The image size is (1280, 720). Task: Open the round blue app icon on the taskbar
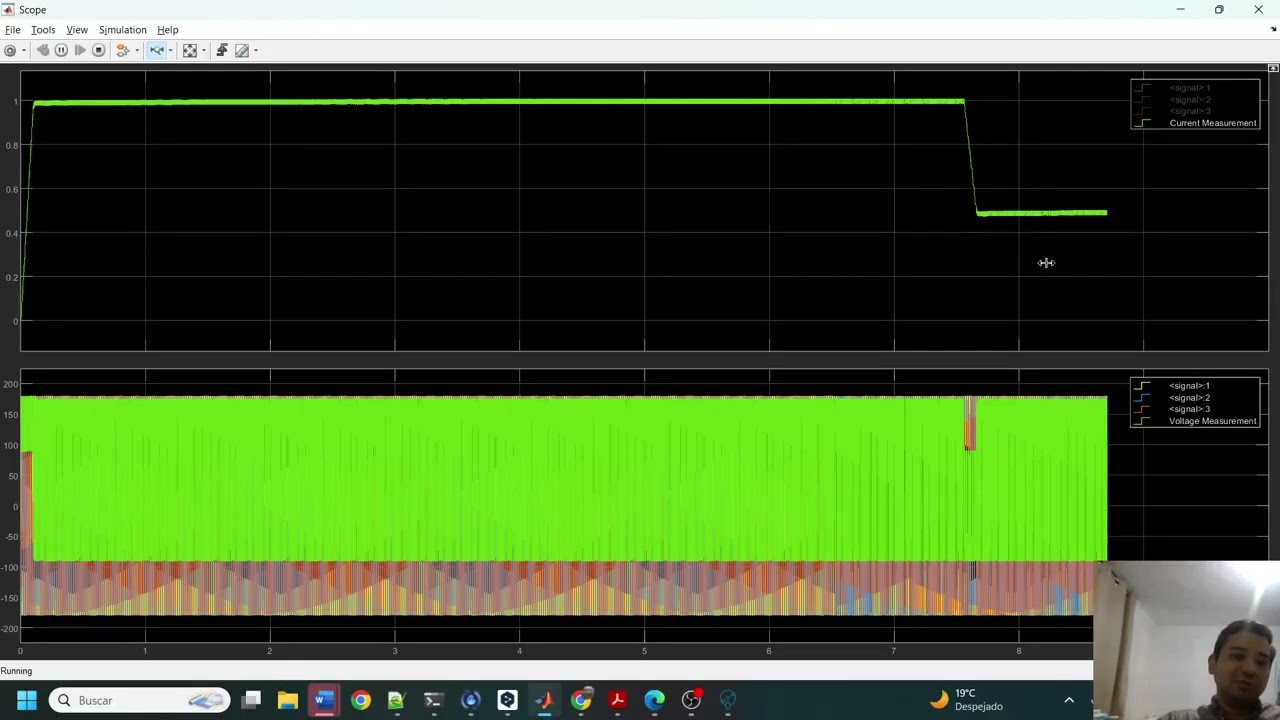coord(471,700)
